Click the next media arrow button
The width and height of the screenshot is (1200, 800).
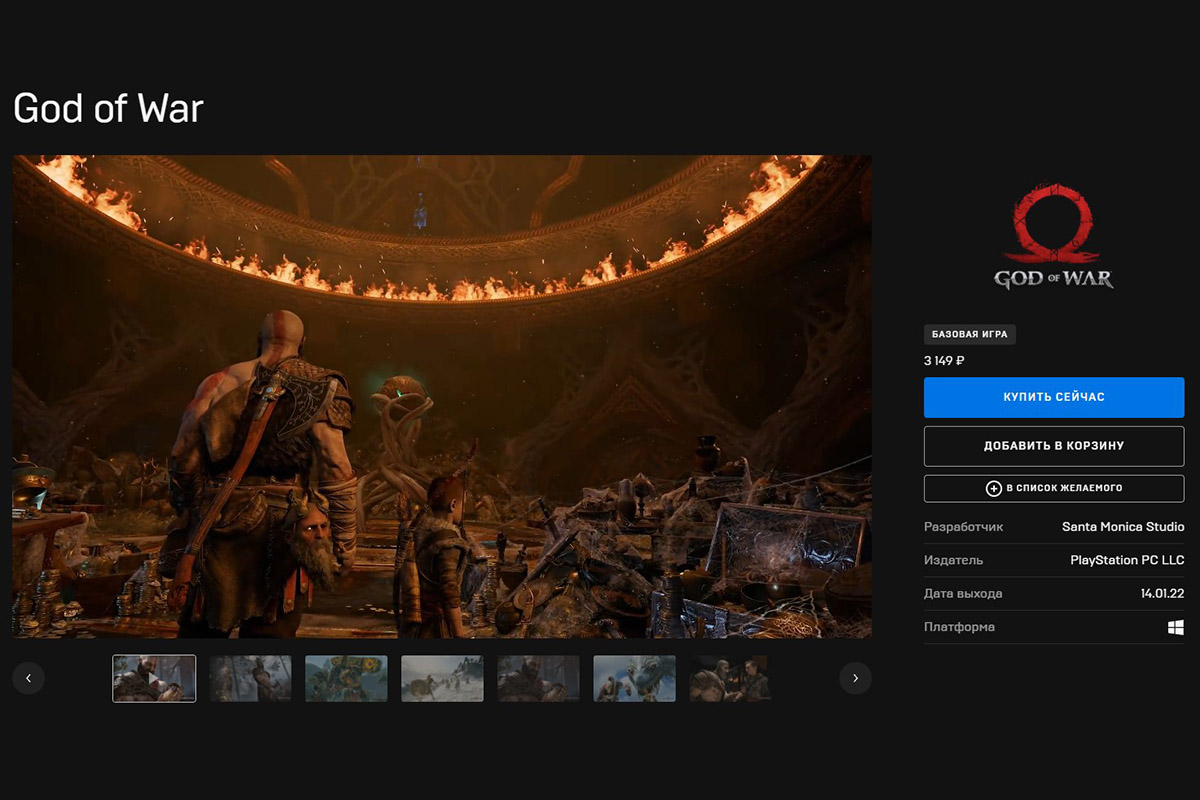point(855,678)
